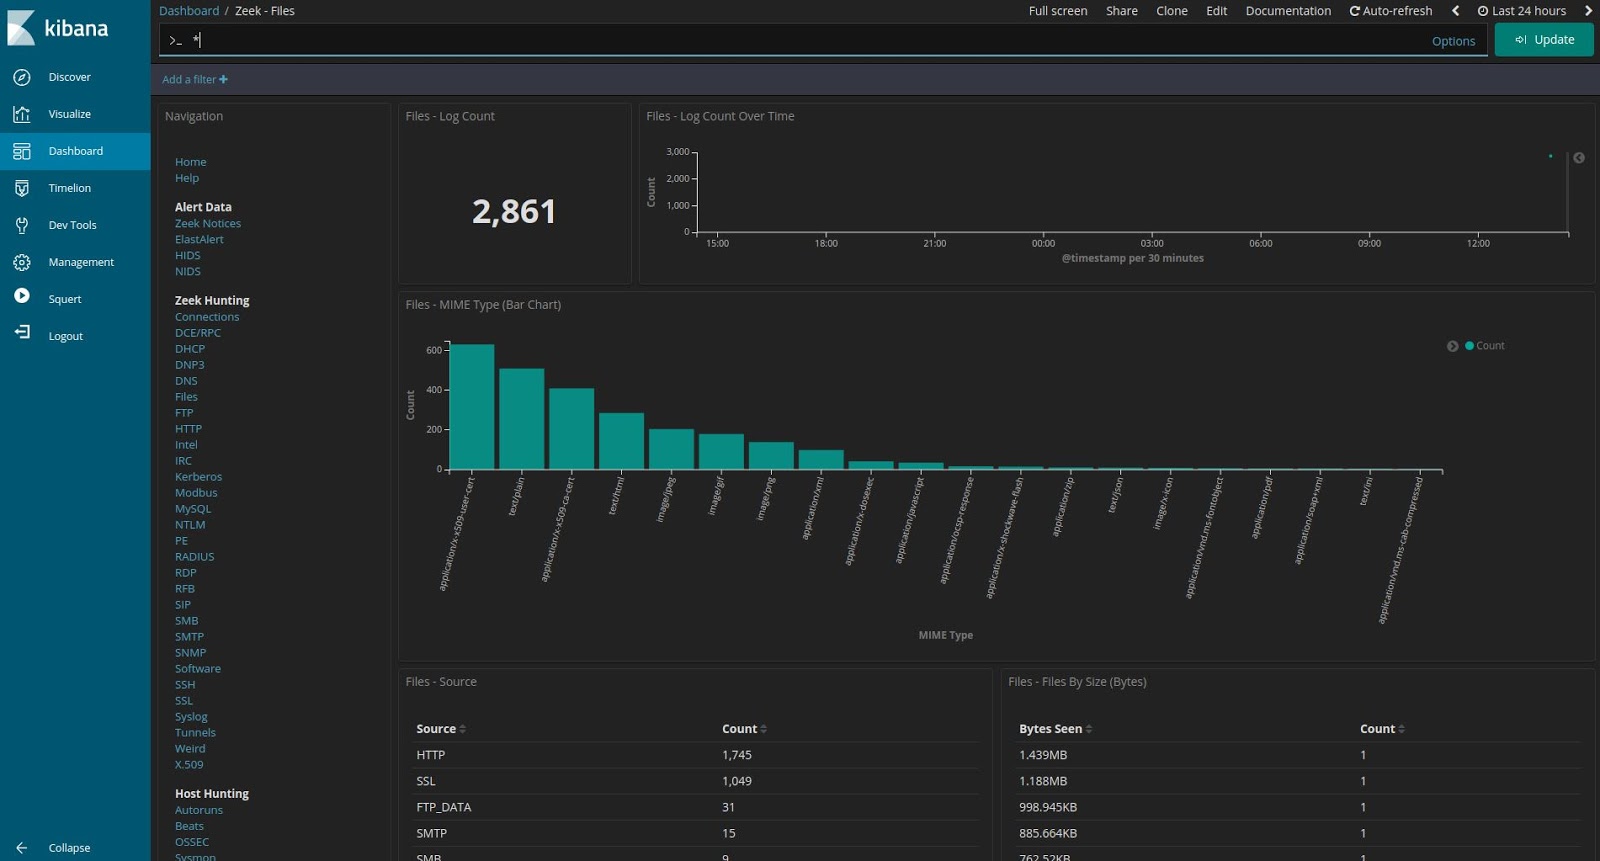Sort Files - Source by Count column
The height and width of the screenshot is (861, 1600).
(745, 729)
